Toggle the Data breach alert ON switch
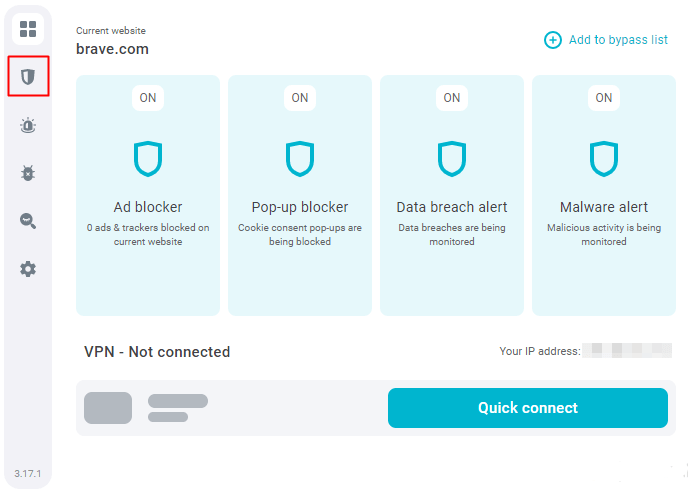This screenshot has width=695, height=490. 452,98
